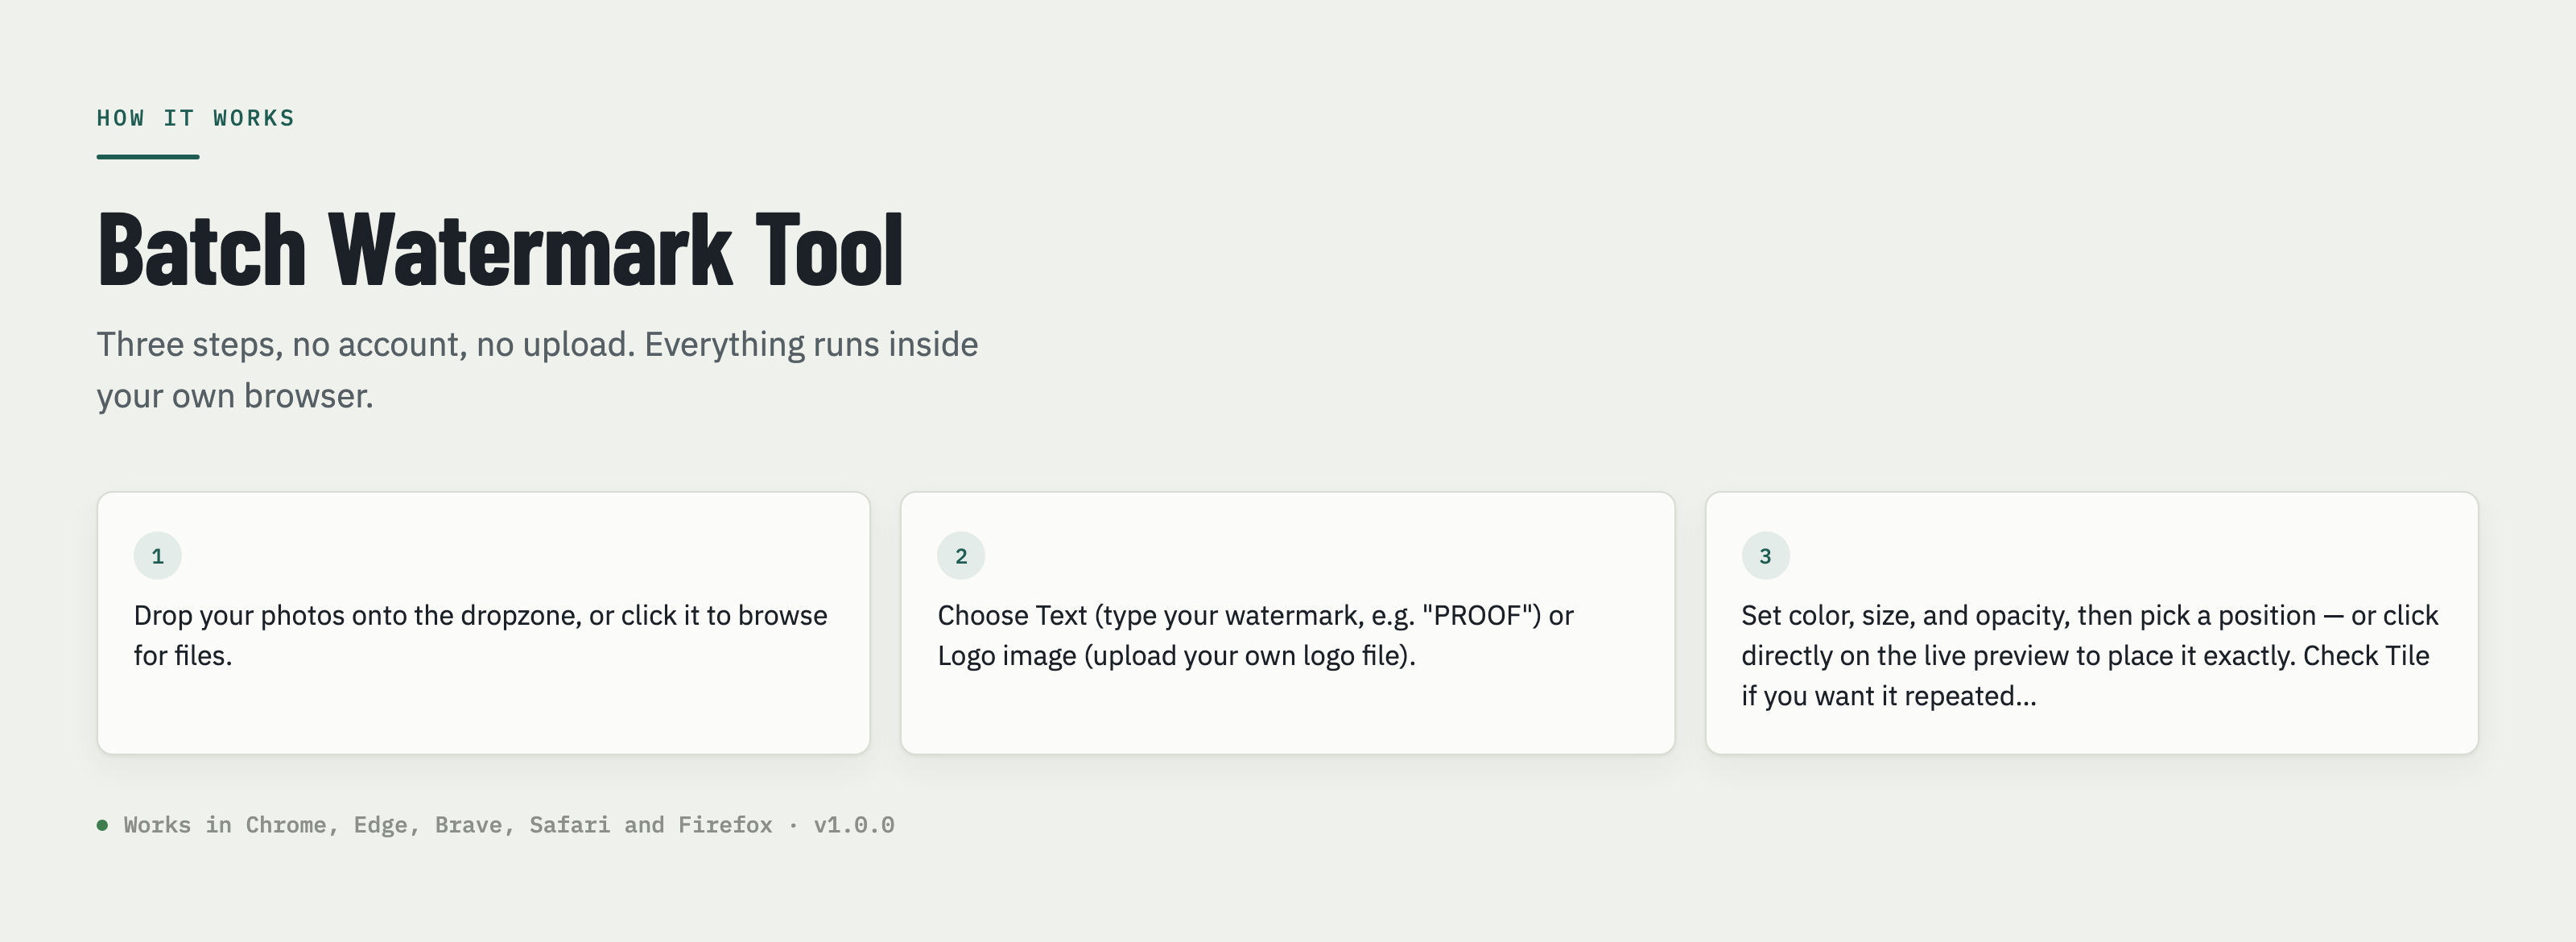The width and height of the screenshot is (2576, 942).
Task: Click the 'your own browser.' subtitle line
Action: click(x=235, y=396)
